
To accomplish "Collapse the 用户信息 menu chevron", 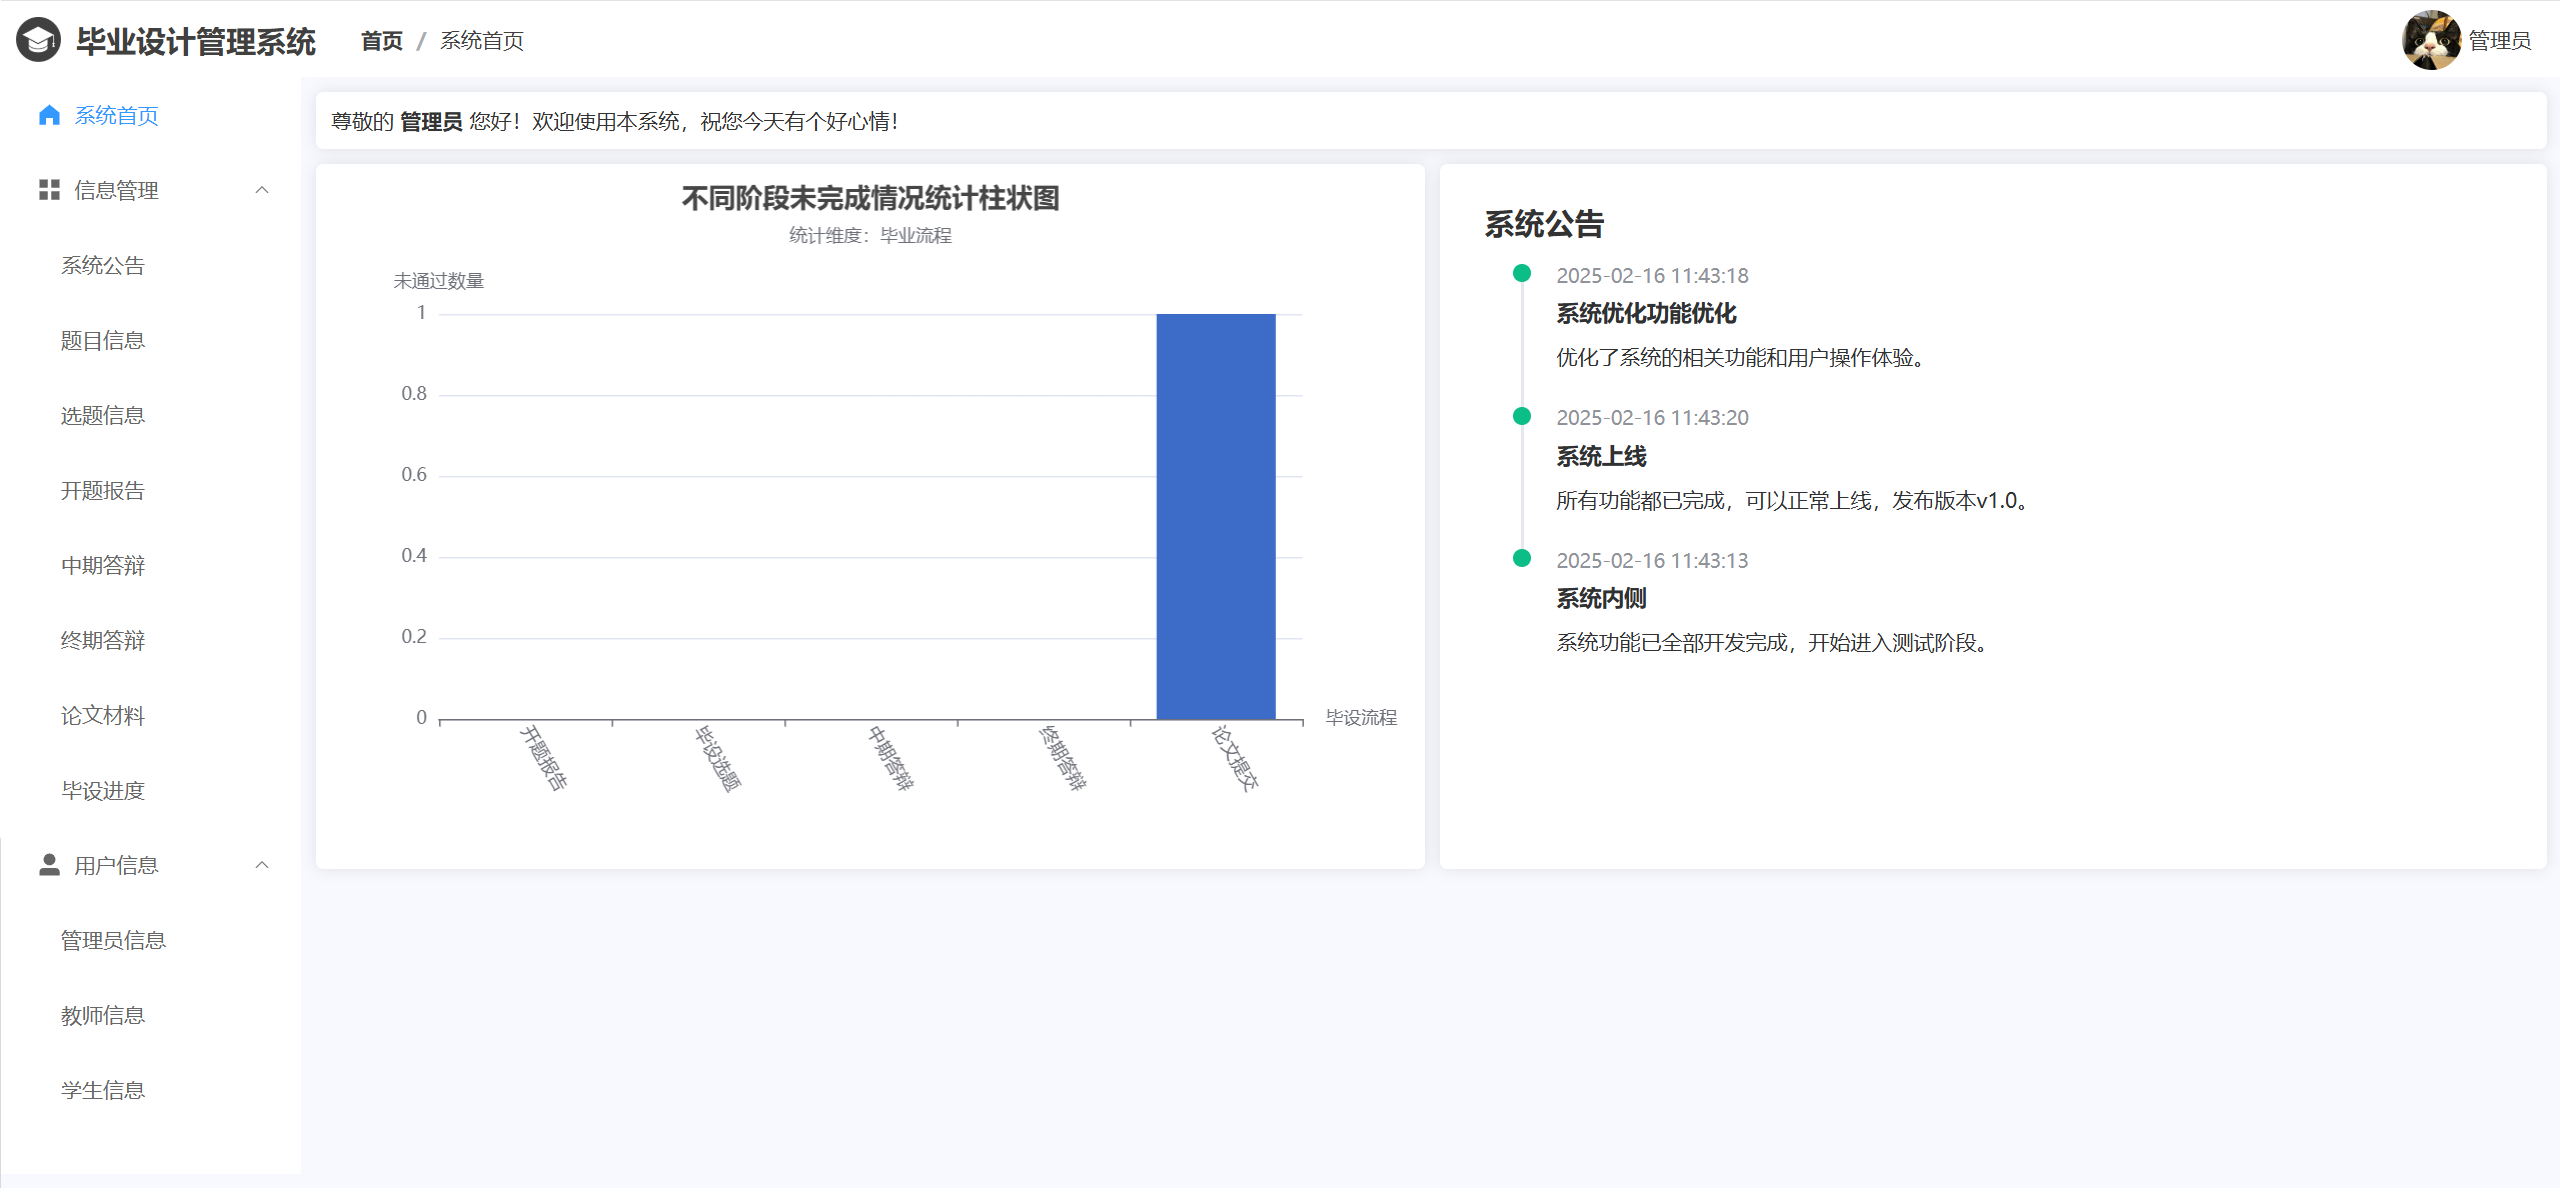I will (x=262, y=865).
